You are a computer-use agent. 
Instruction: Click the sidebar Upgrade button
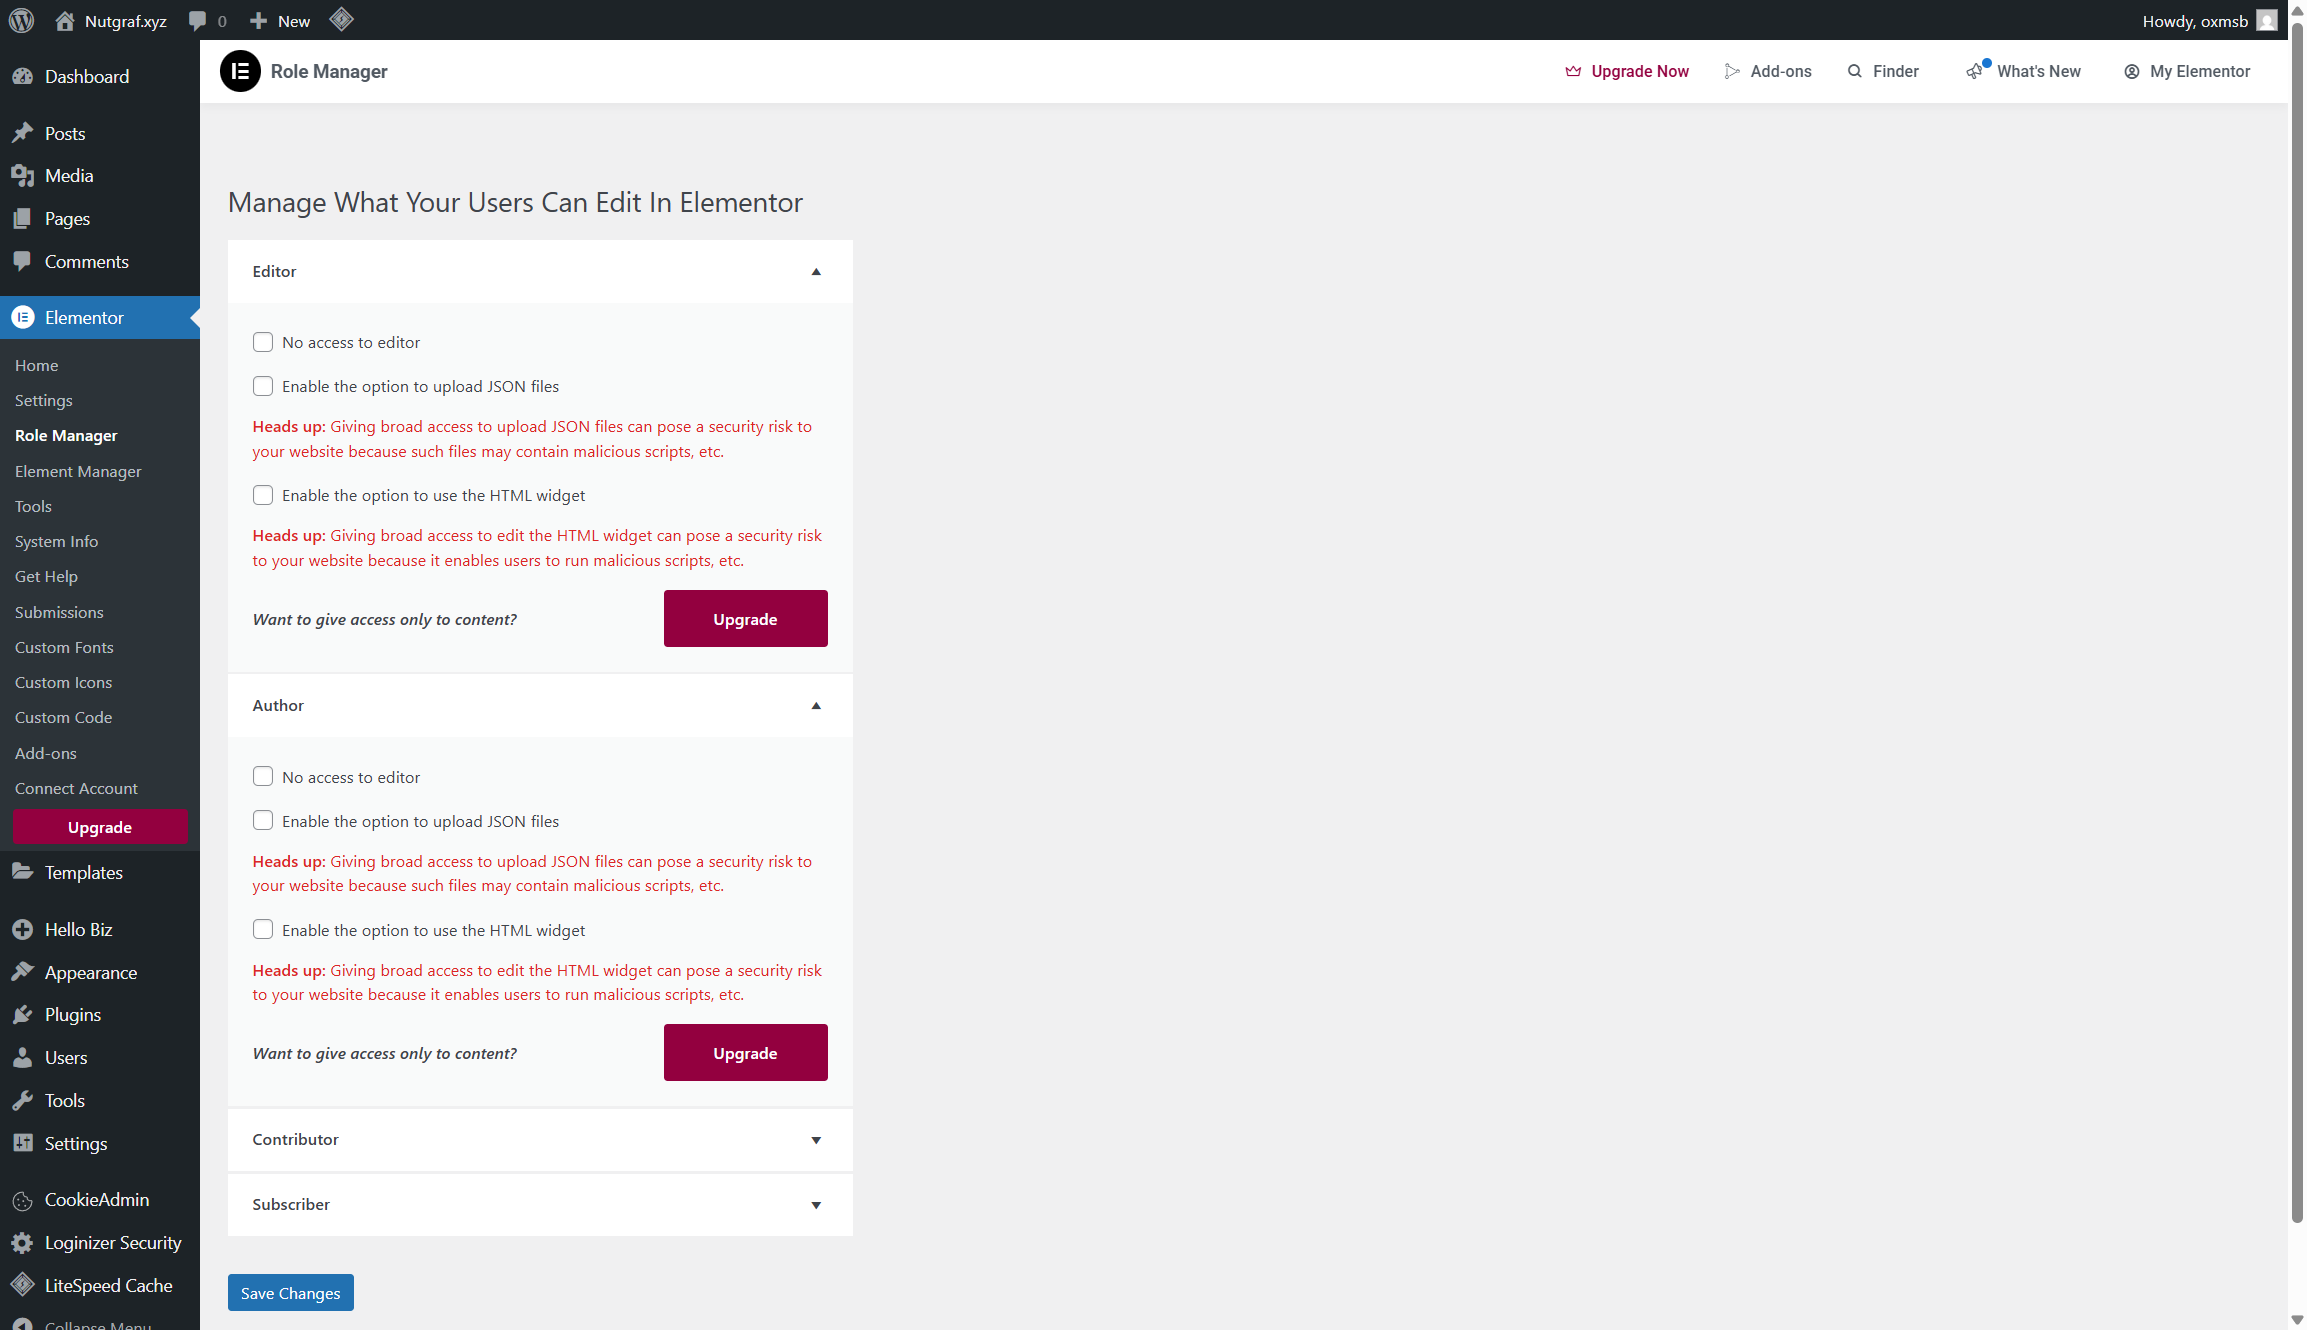point(99,827)
